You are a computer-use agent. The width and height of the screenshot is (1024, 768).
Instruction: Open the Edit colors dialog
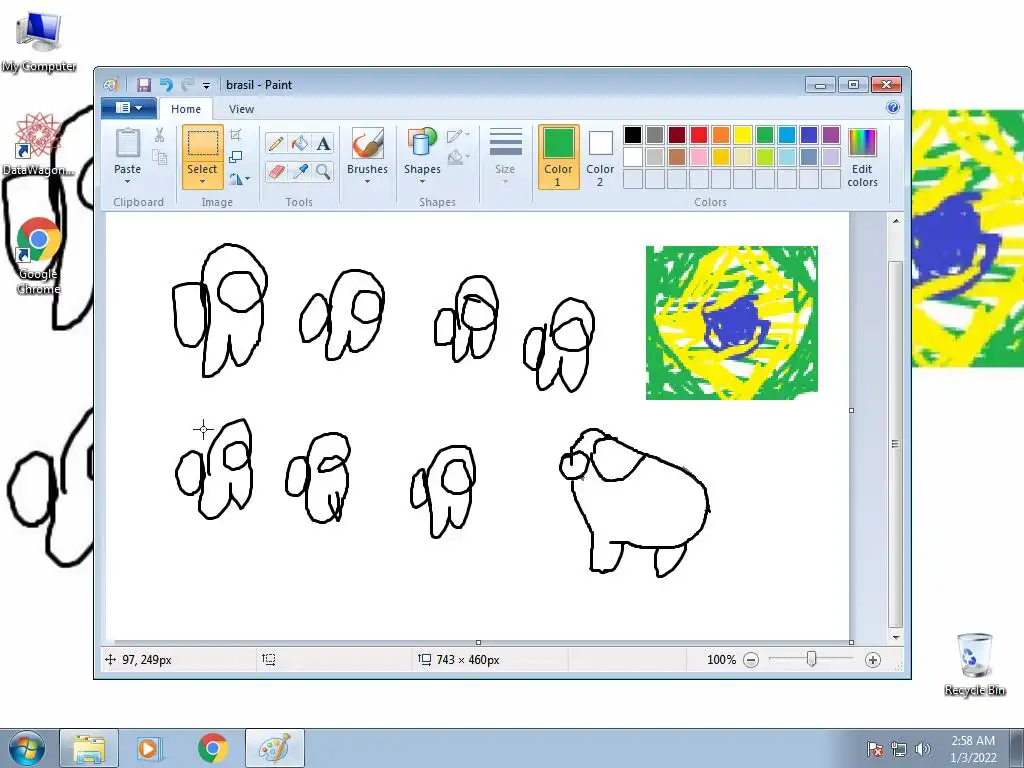862,157
